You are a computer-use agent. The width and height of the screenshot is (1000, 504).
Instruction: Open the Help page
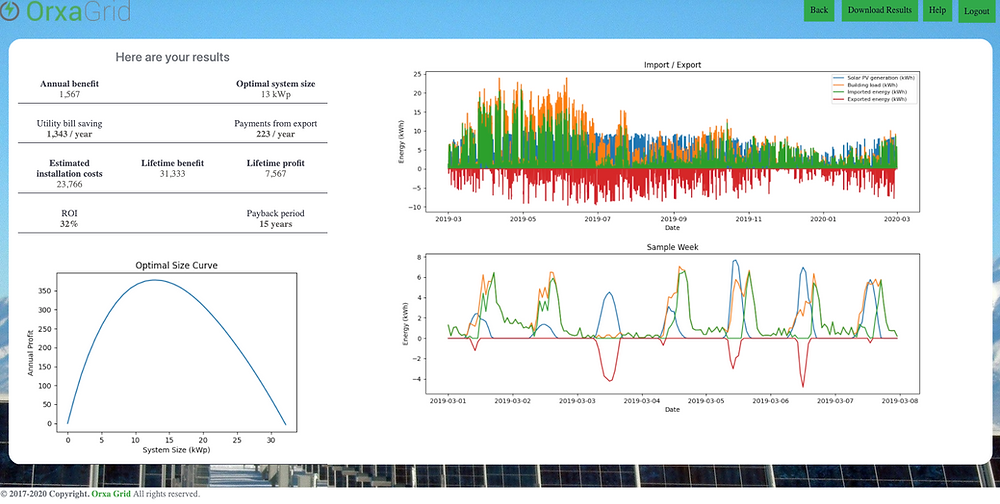(937, 10)
